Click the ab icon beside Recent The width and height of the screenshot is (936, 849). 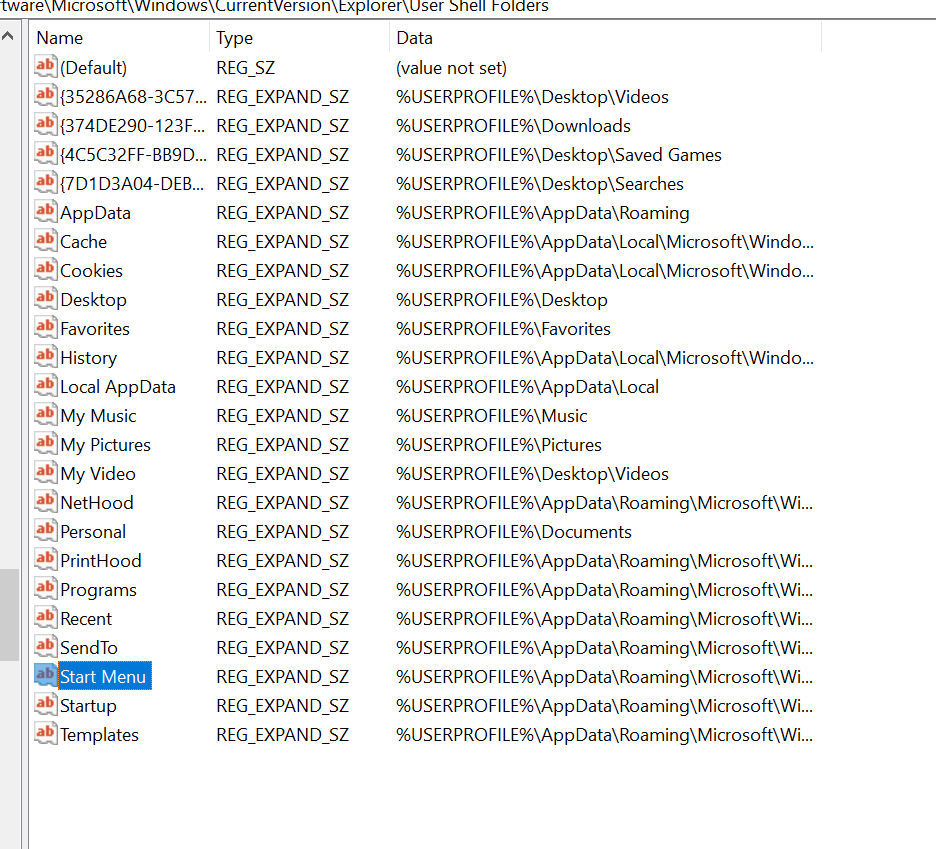pyautogui.click(x=45, y=617)
